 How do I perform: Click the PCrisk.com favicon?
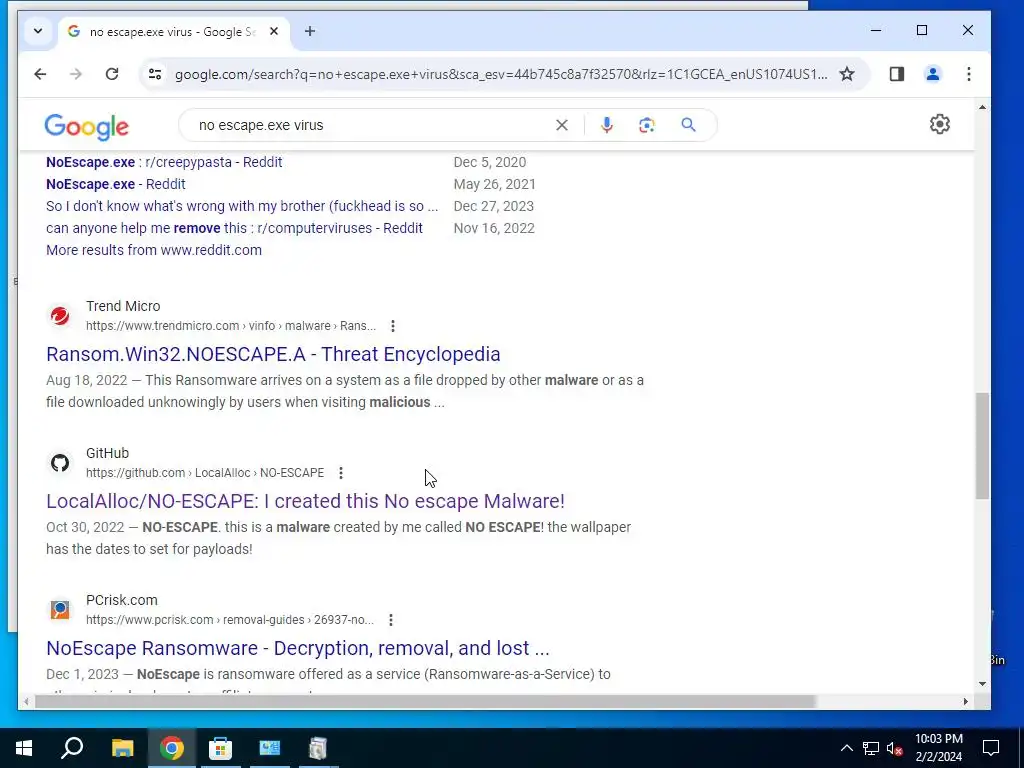[x=60, y=610]
